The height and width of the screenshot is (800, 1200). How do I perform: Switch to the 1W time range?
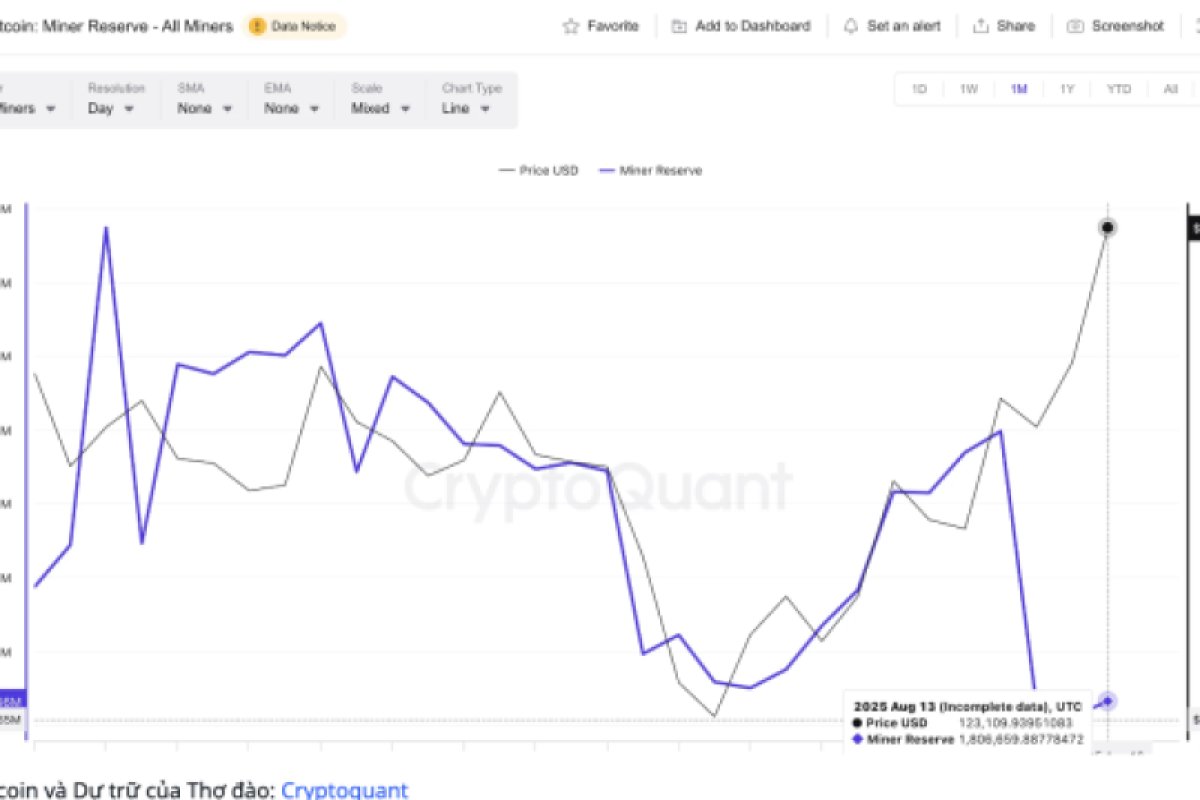968,89
